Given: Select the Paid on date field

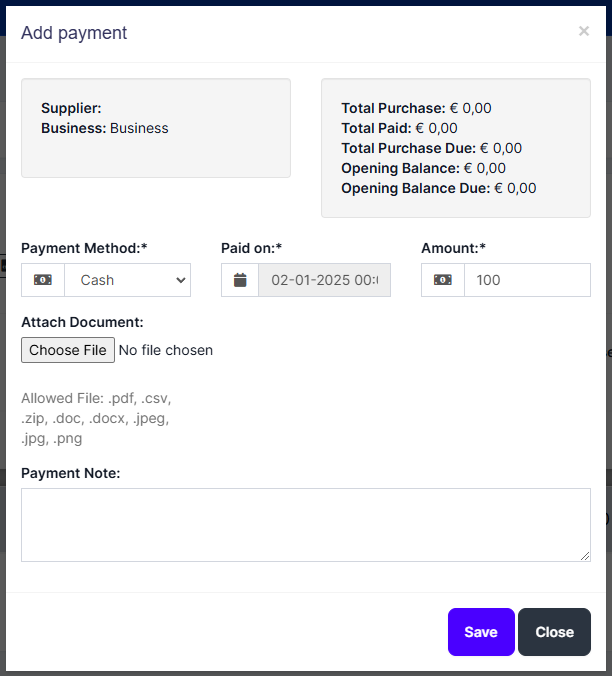Looking at the screenshot, I should [324, 280].
